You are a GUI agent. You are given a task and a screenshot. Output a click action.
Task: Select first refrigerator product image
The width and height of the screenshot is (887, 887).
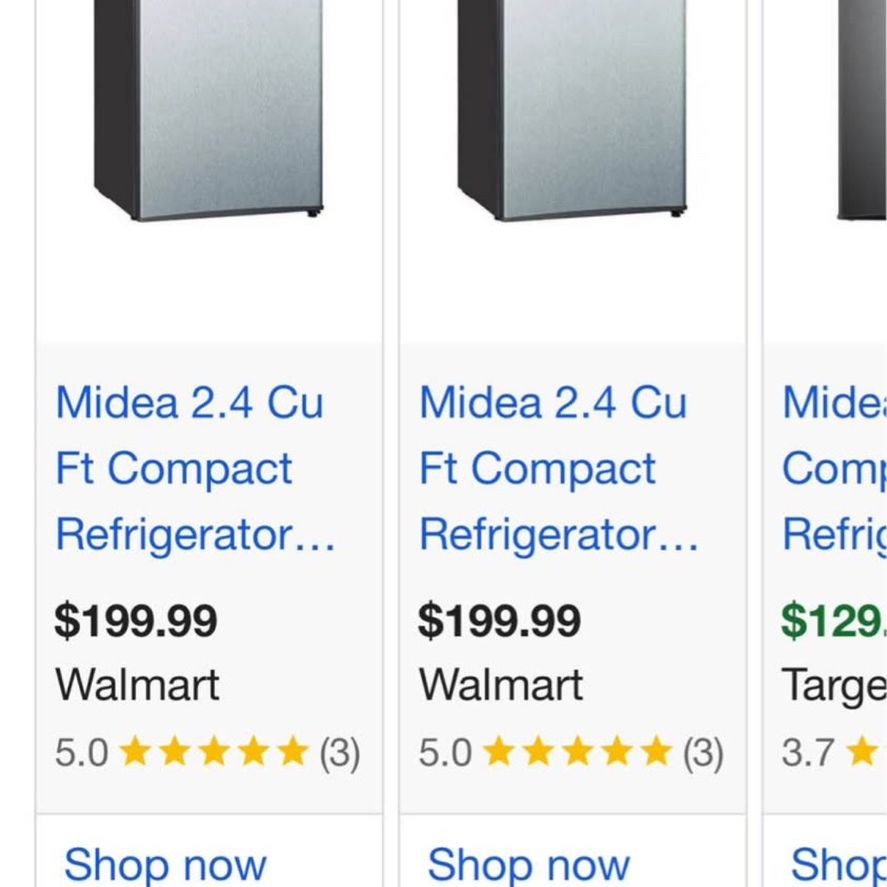208,110
